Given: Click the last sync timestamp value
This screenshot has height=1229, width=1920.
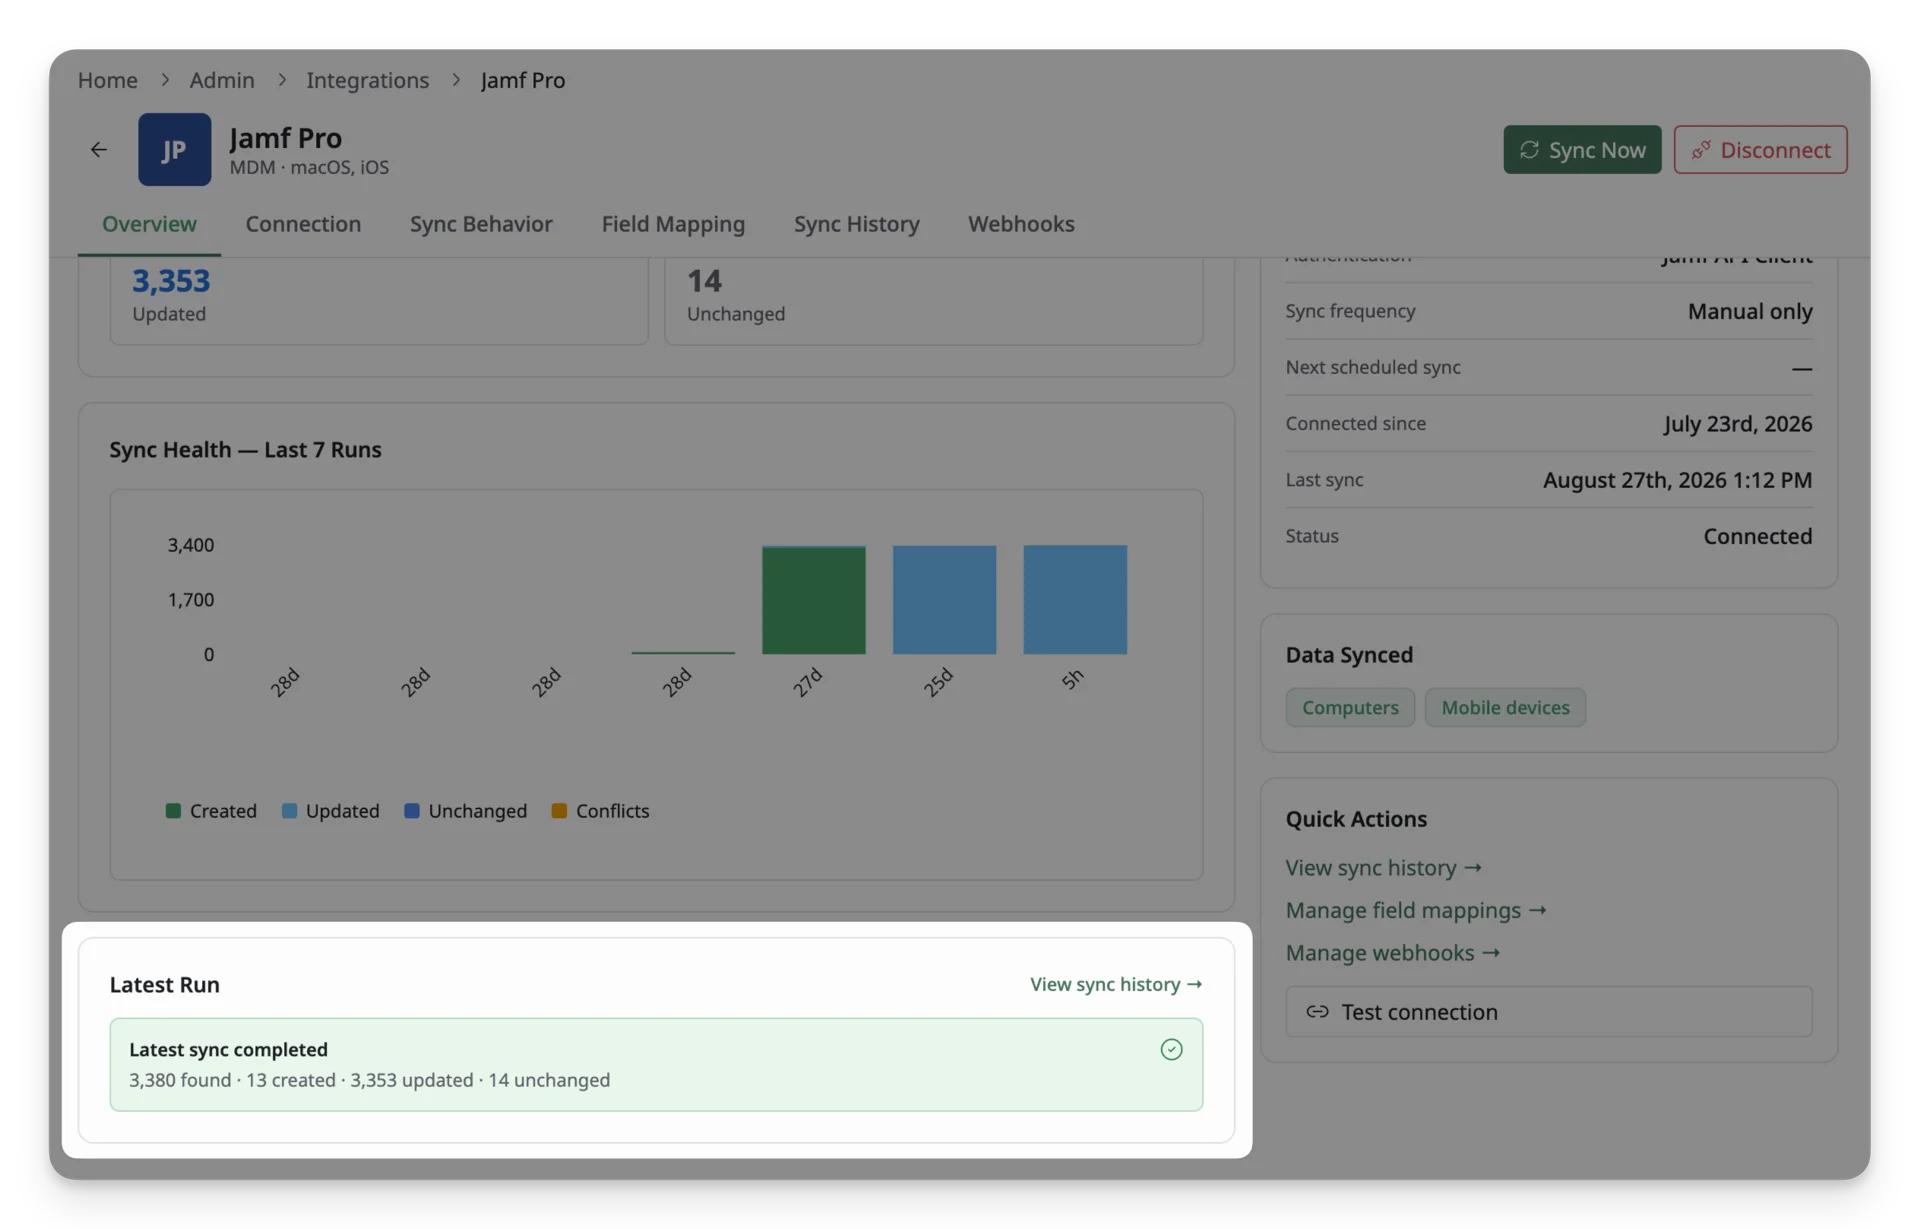Looking at the screenshot, I should click(x=1677, y=480).
